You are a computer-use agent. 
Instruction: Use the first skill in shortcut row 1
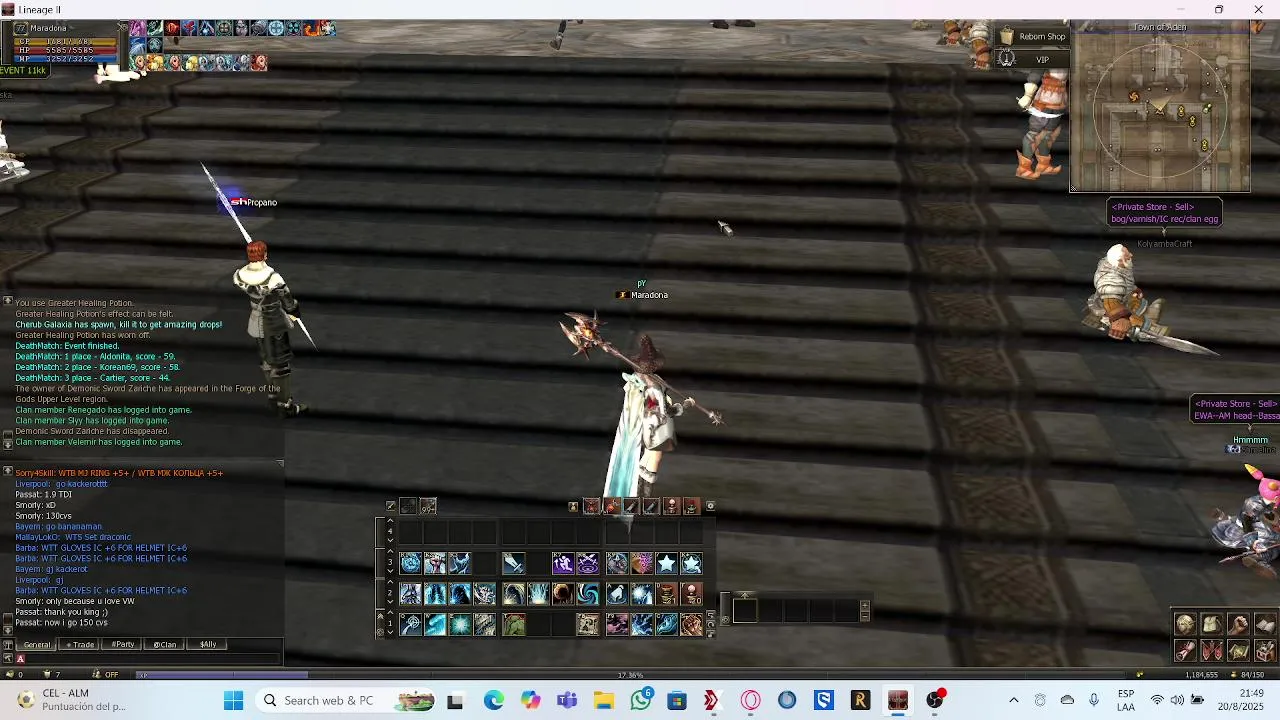(x=411, y=624)
